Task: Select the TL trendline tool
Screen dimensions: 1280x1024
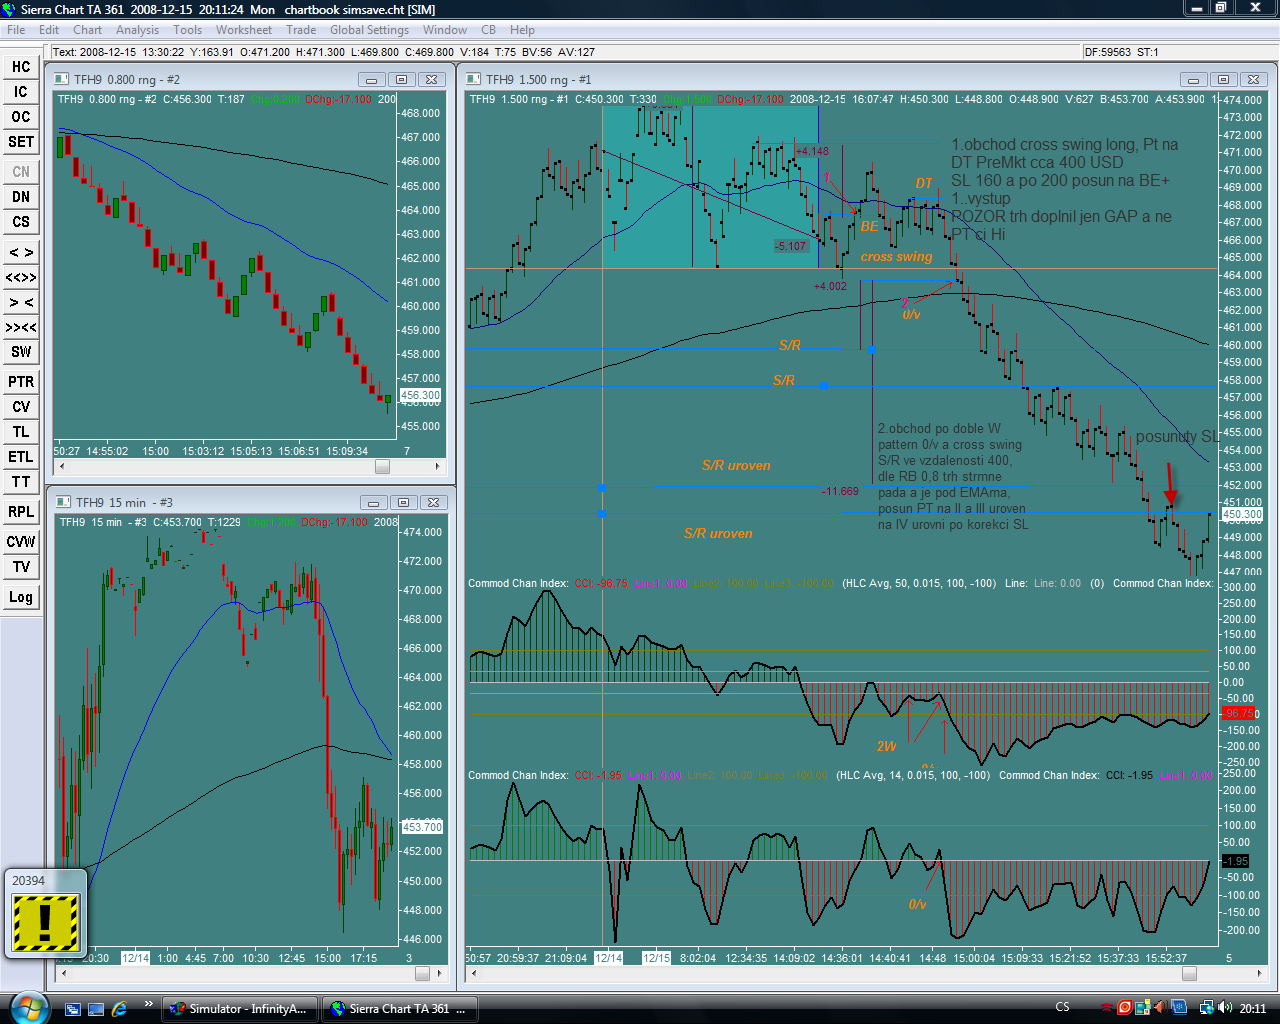Action: 21,432
